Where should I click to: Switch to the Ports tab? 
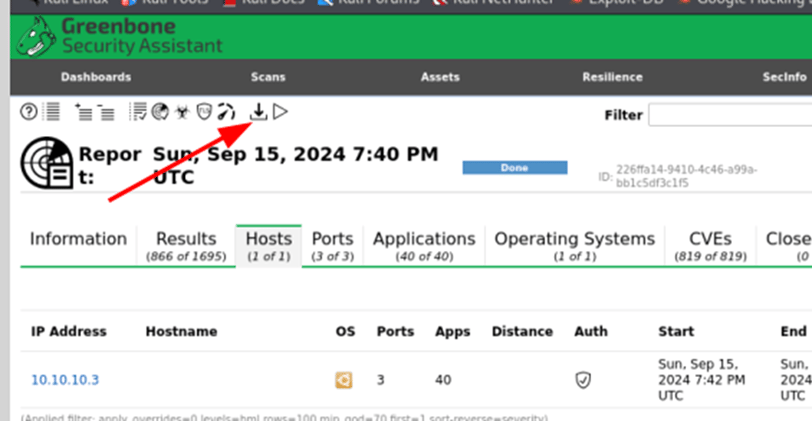(332, 246)
